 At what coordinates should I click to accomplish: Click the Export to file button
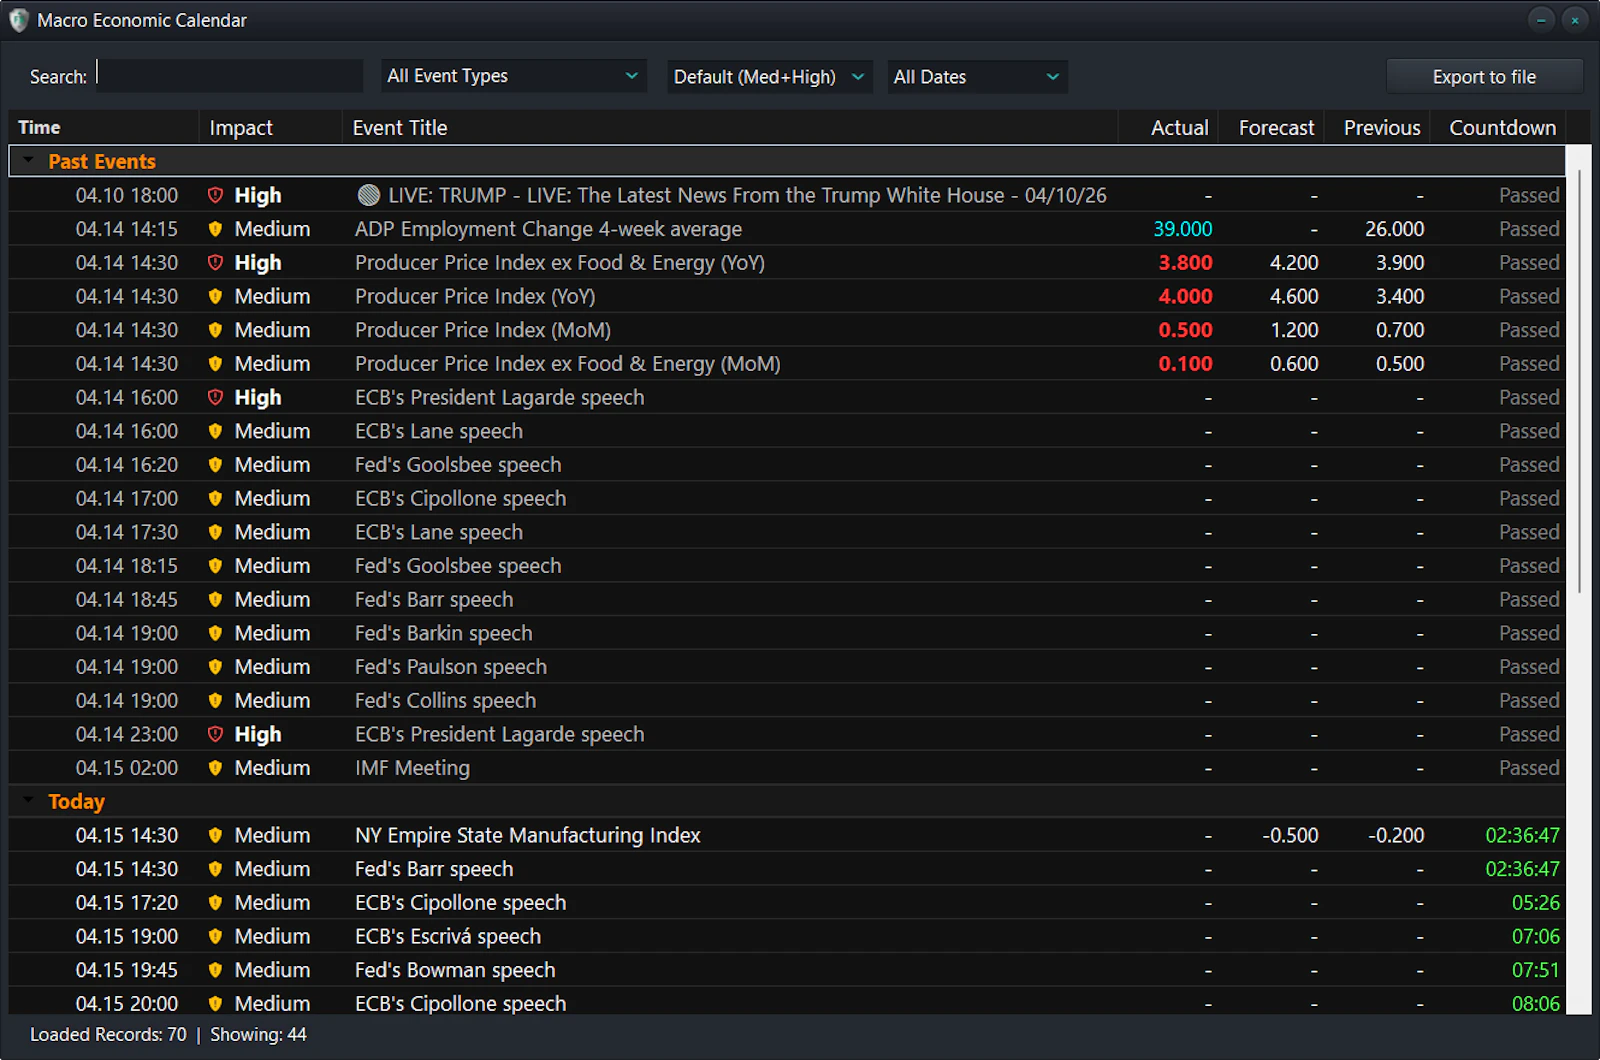1484,76
